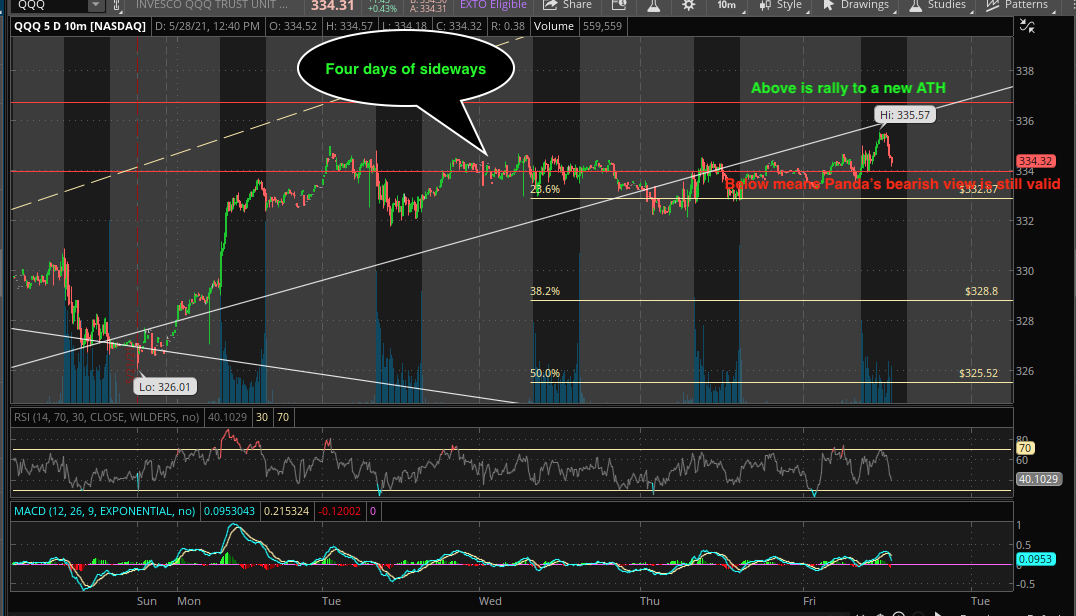The image size is (1076, 616).
Task: Open the Drawings menu
Action: point(856,5)
